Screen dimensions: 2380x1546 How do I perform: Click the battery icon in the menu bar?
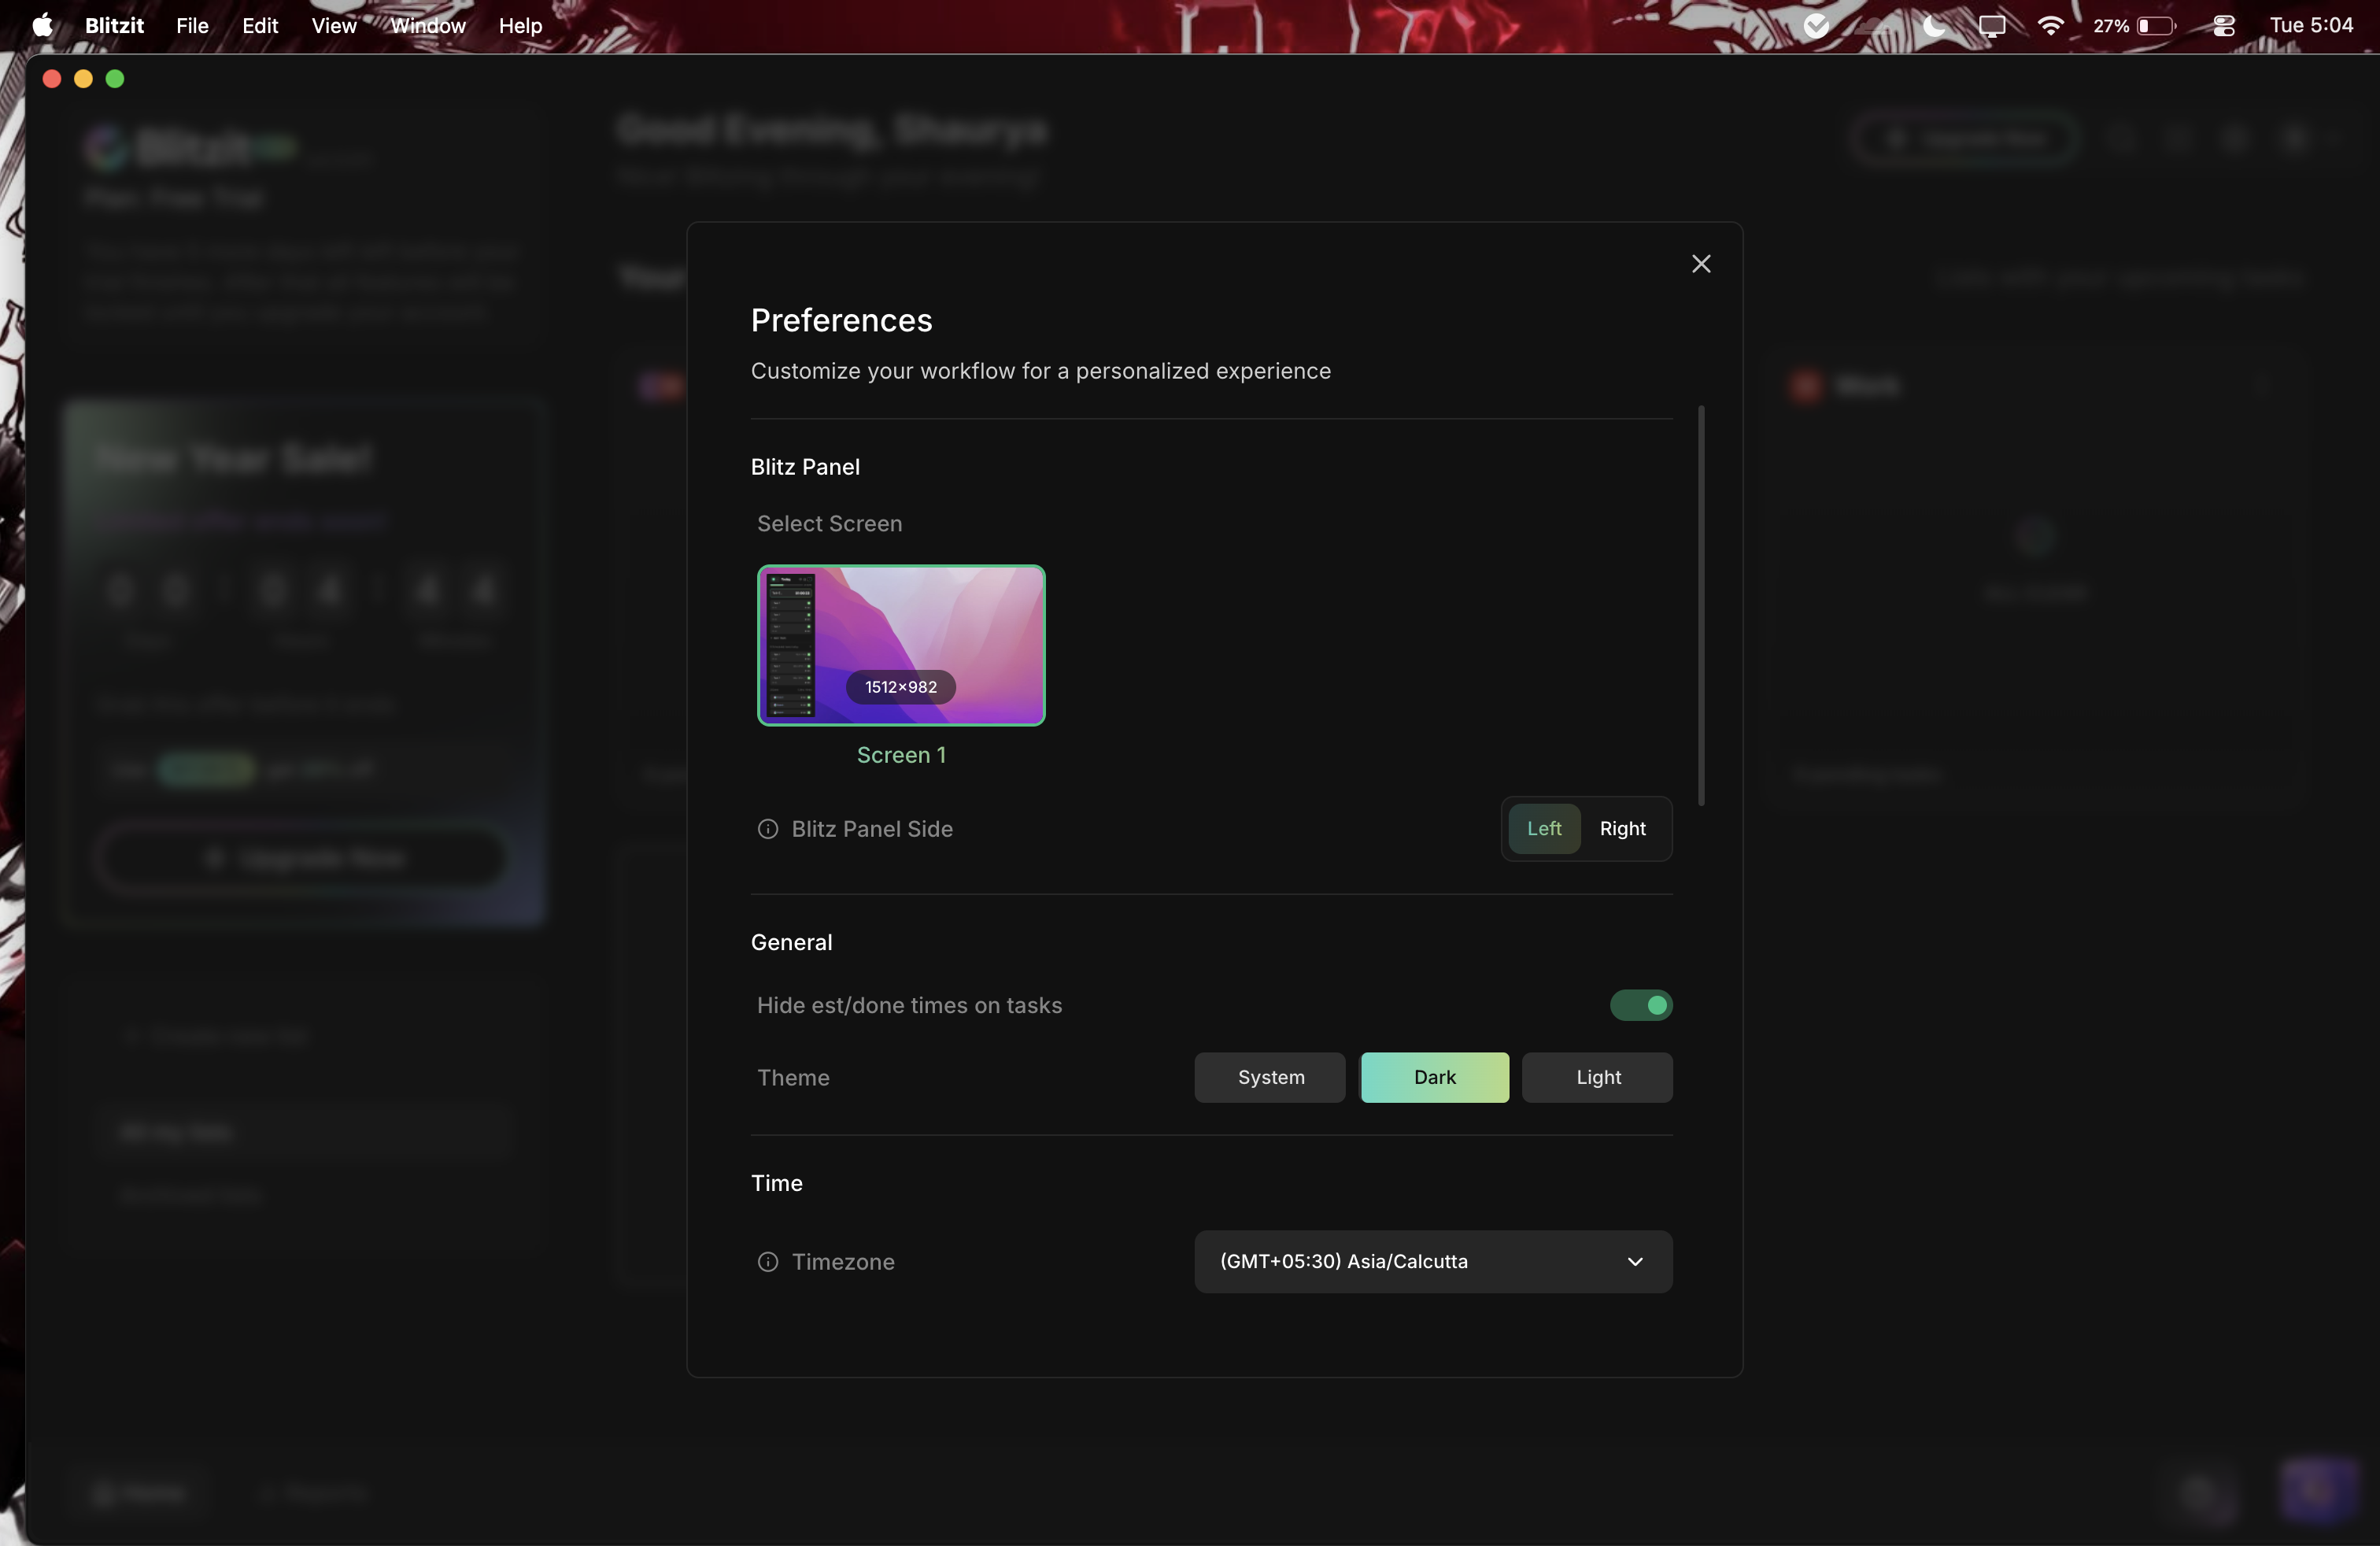[2156, 26]
